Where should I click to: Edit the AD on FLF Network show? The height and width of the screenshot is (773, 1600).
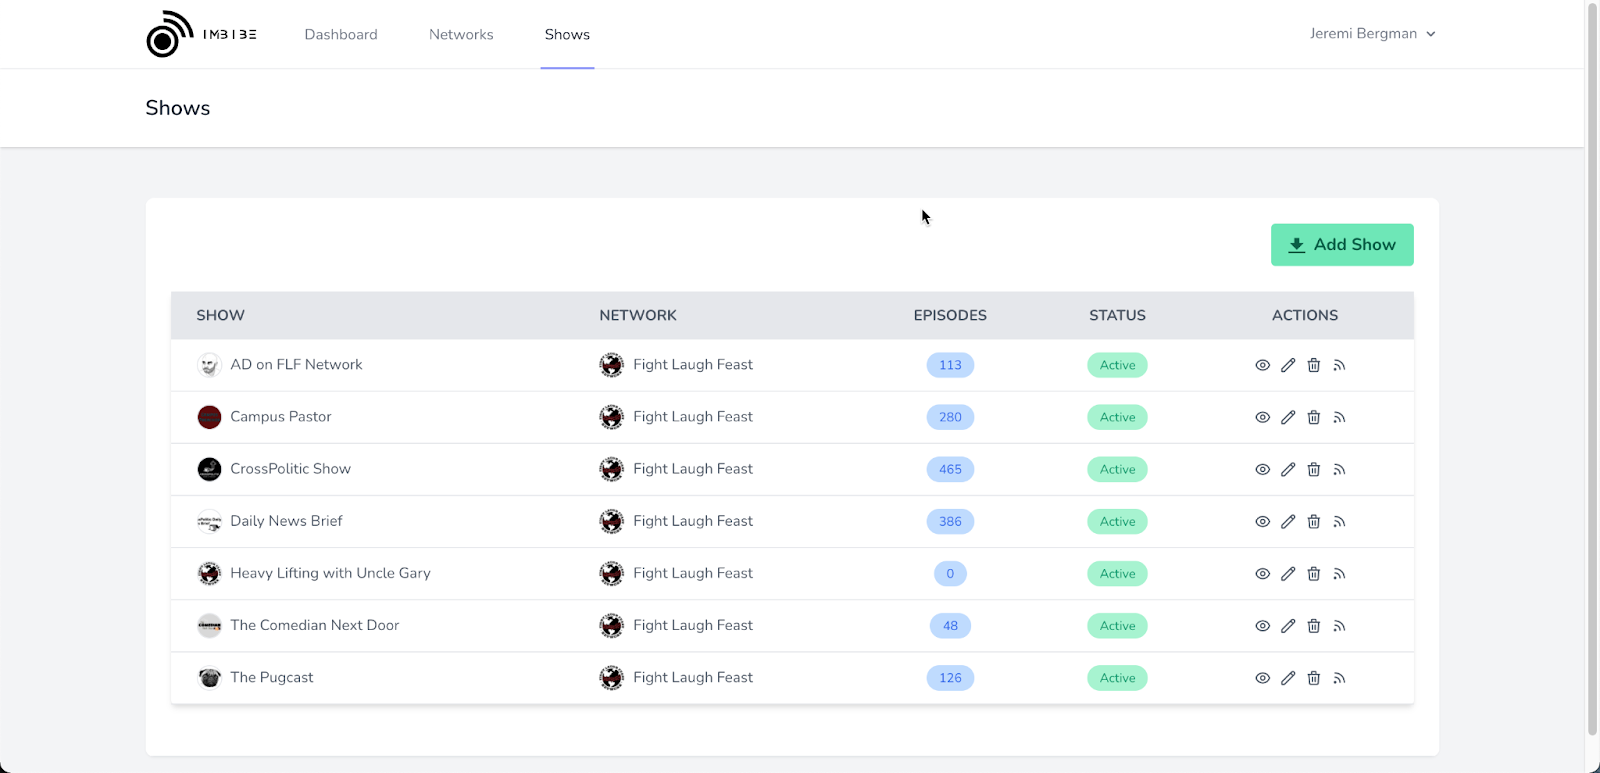1288,365
